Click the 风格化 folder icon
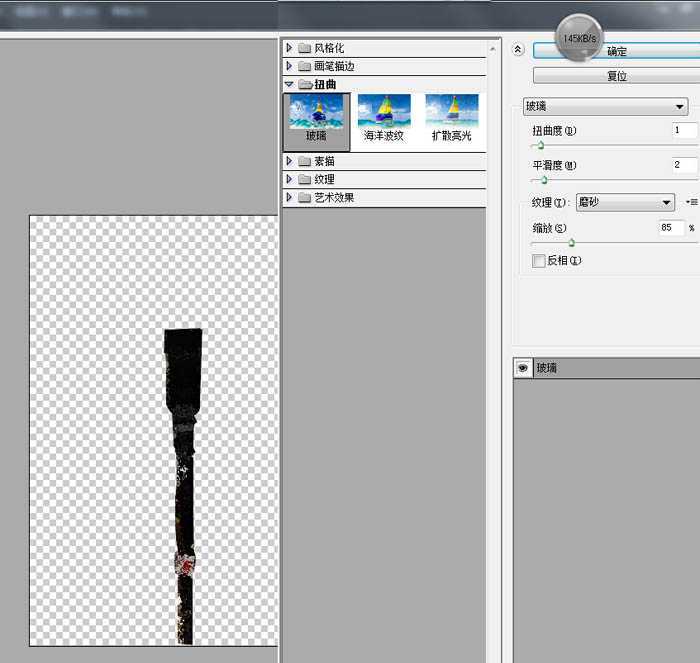Image resolution: width=700 pixels, height=663 pixels. tap(304, 48)
